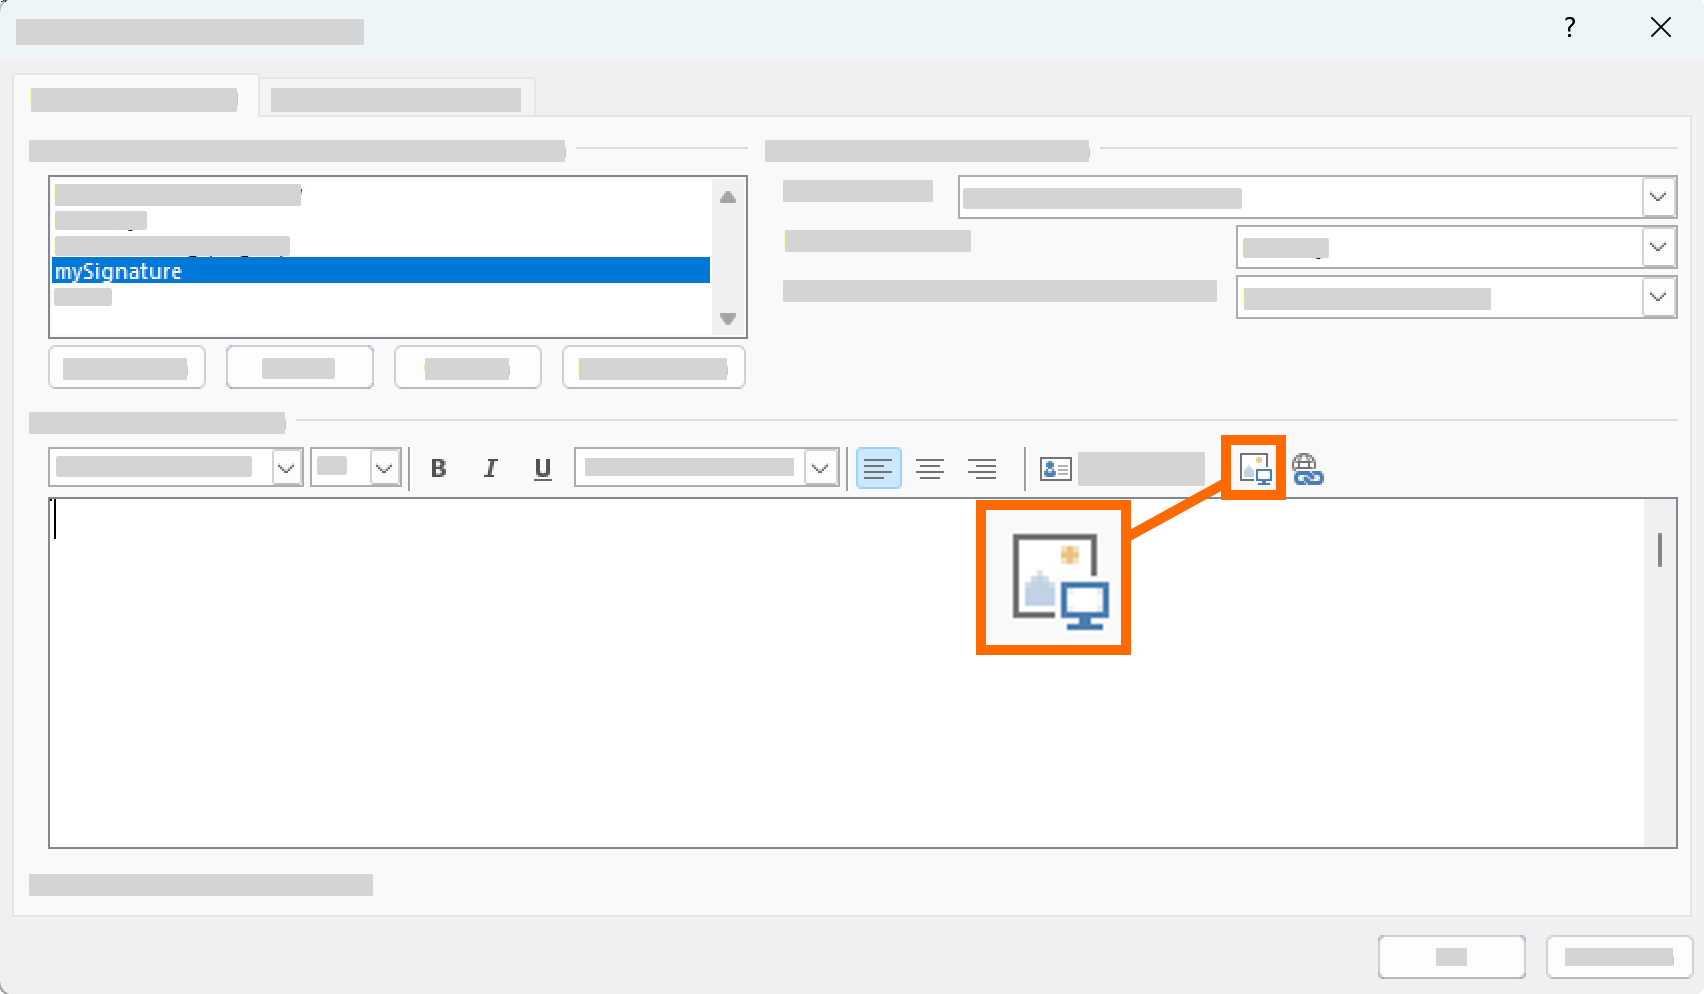Open the e-mail account dropdown
The image size is (1704, 994).
pyautogui.click(x=1658, y=197)
